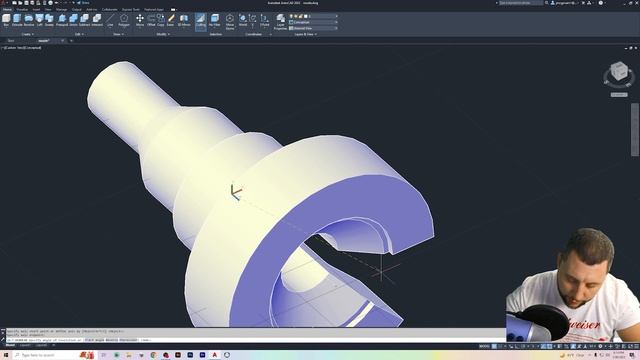The image size is (640, 360).
Task: Open the Express Tools ribbon tab
Action: point(131,9)
